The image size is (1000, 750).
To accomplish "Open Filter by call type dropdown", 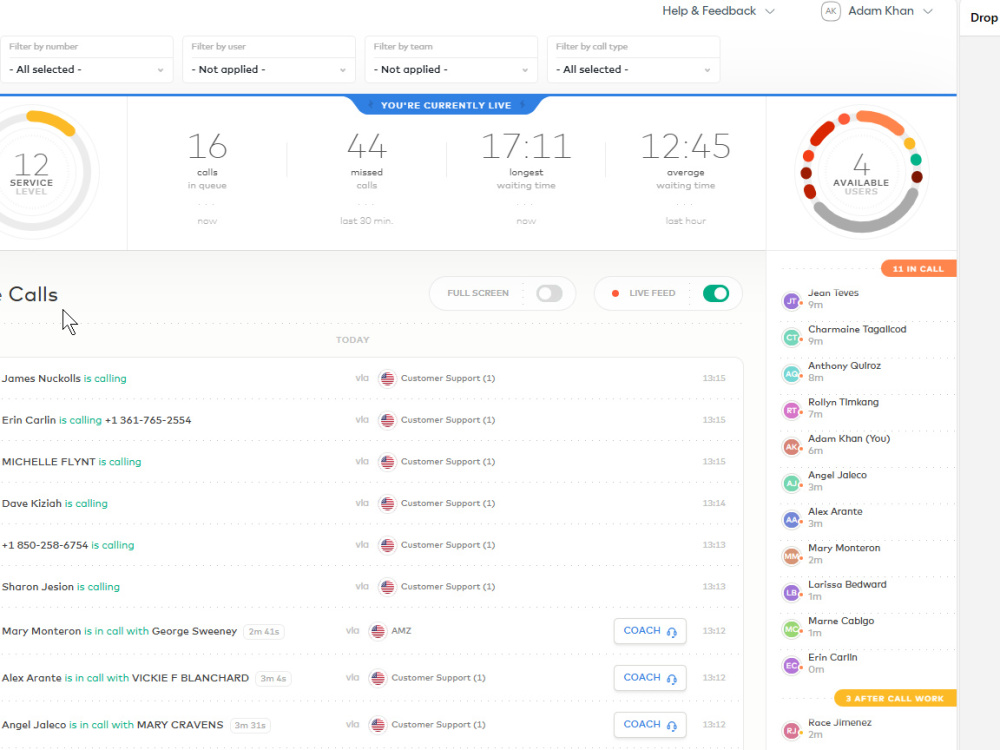I will tap(633, 69).
